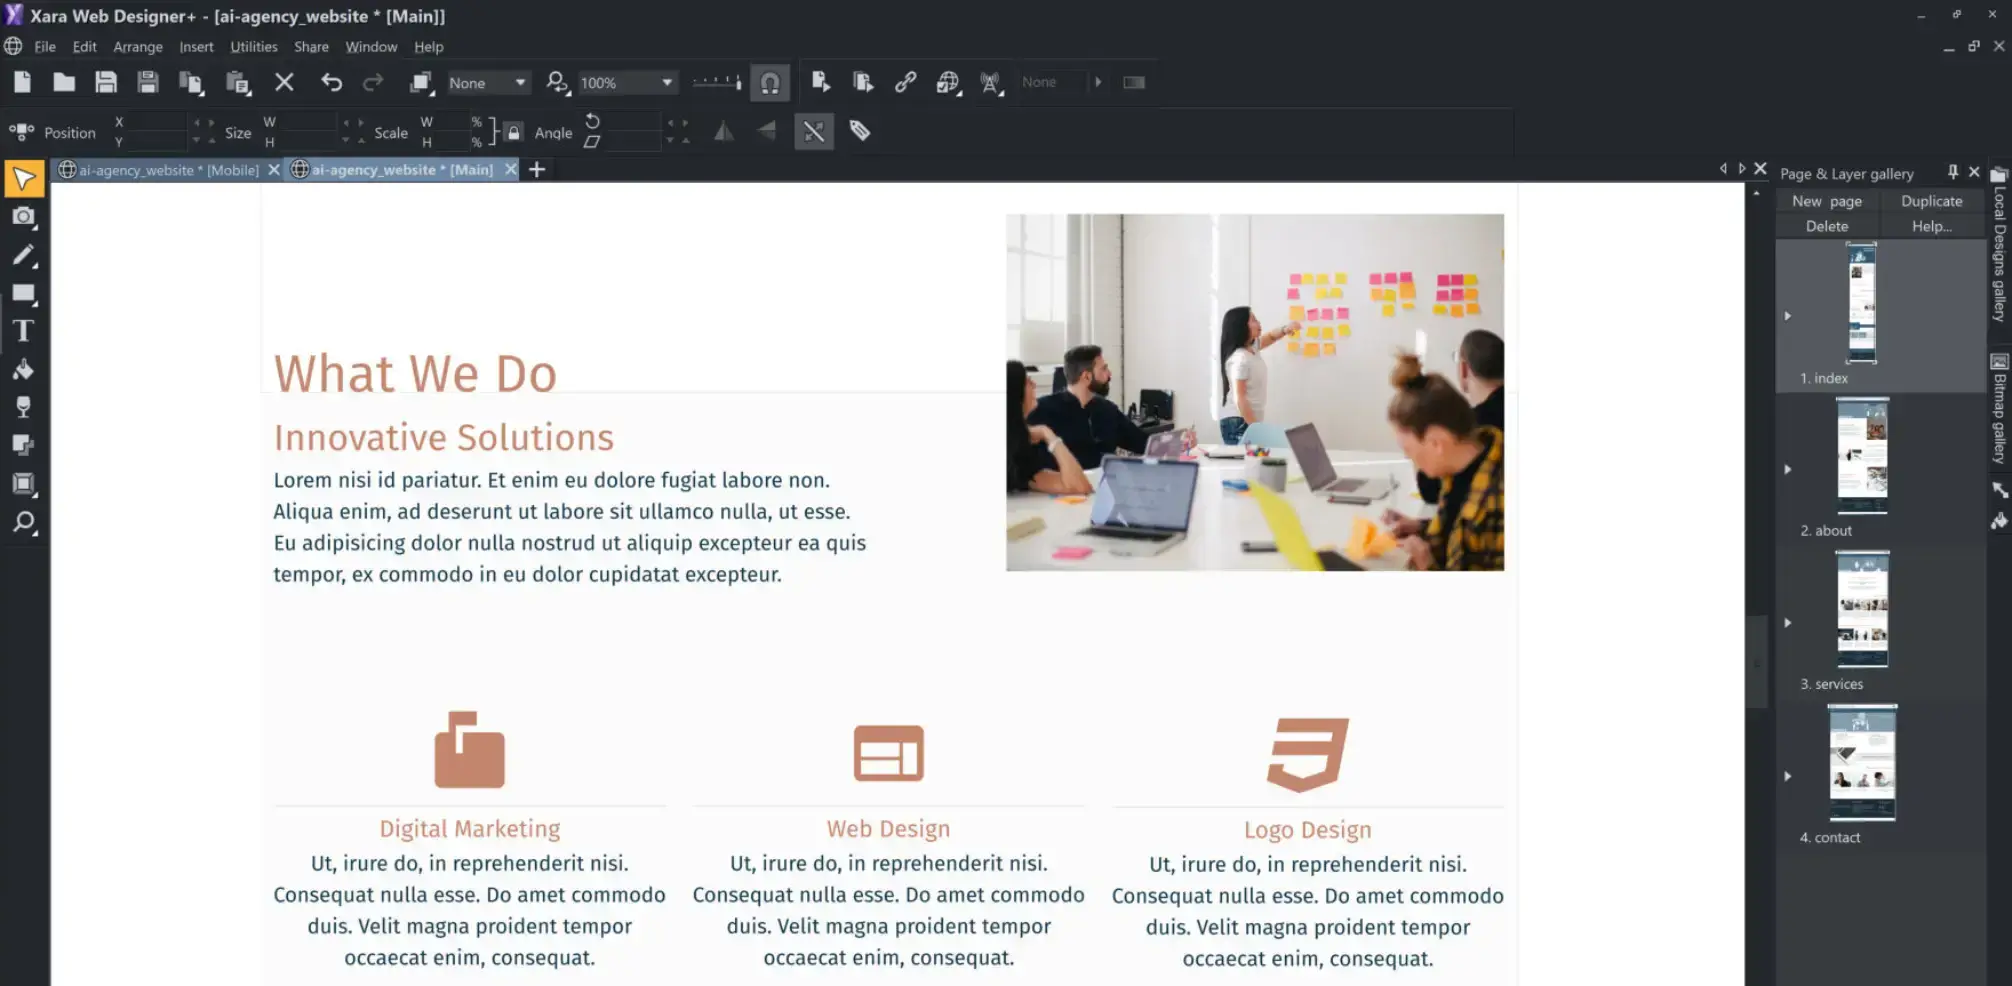Click the Duplicate button in Page gallery

1931,200
